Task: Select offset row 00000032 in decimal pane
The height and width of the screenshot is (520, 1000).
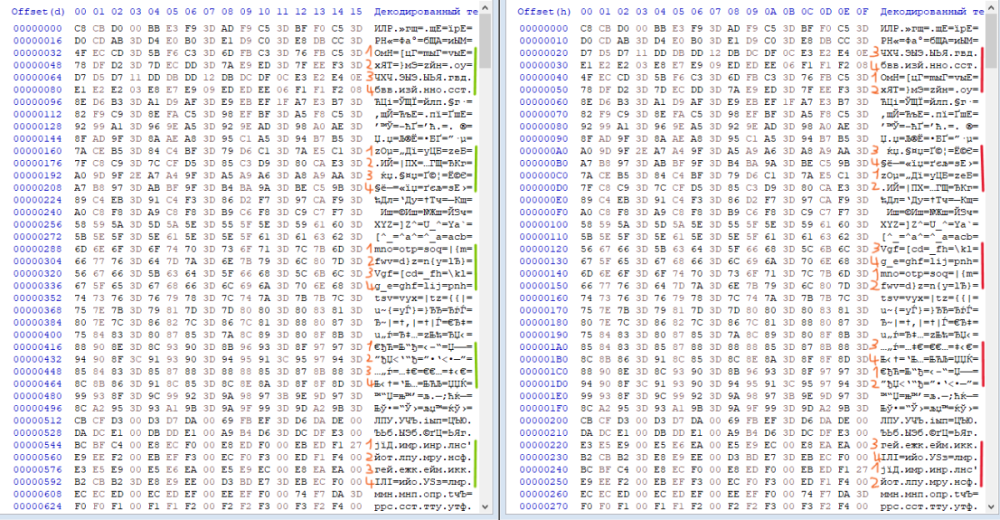Action: tap(28, 49)
